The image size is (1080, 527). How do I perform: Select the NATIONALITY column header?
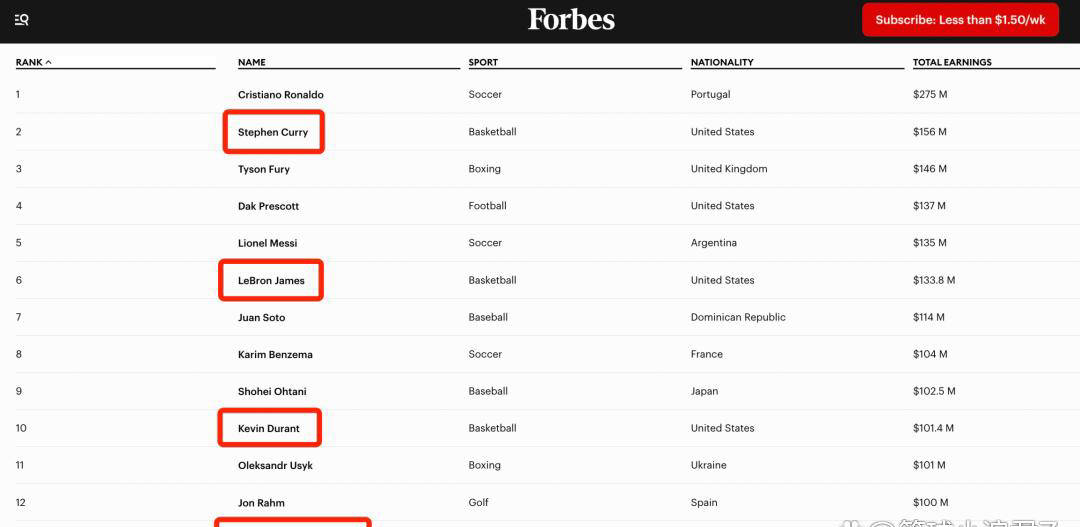(x=722, y=62)
